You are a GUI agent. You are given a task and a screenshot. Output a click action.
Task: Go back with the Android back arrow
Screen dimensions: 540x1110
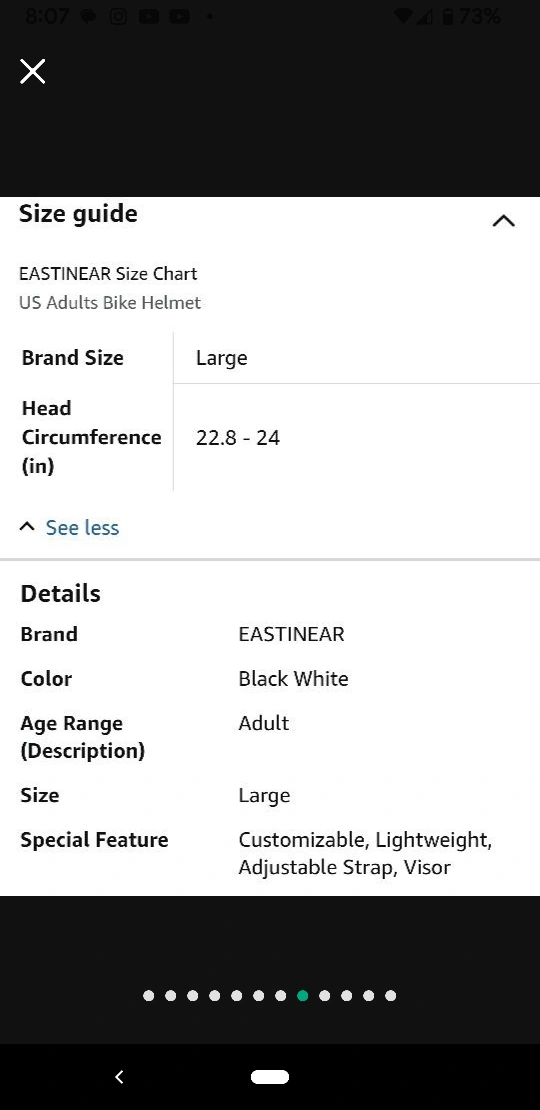coord(119,1077)
